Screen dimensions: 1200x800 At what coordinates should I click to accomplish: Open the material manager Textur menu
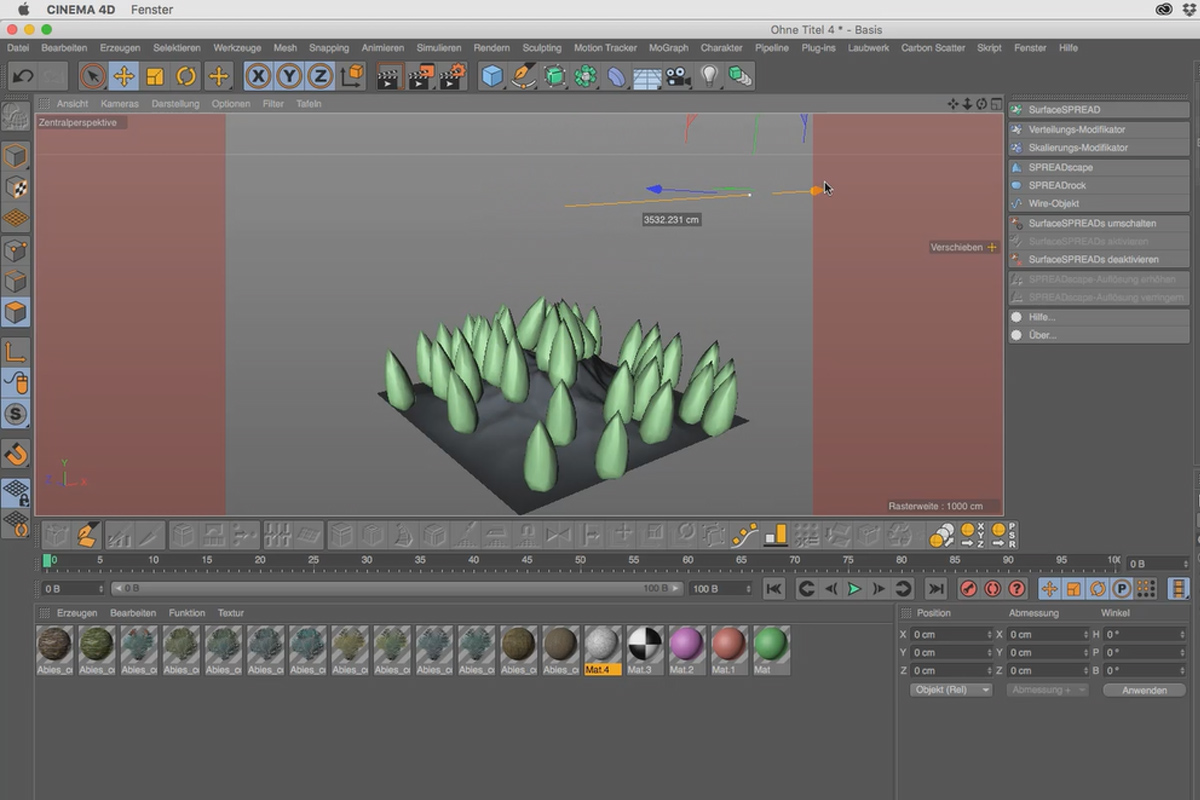pyautogui.click(x=231, y=613)
